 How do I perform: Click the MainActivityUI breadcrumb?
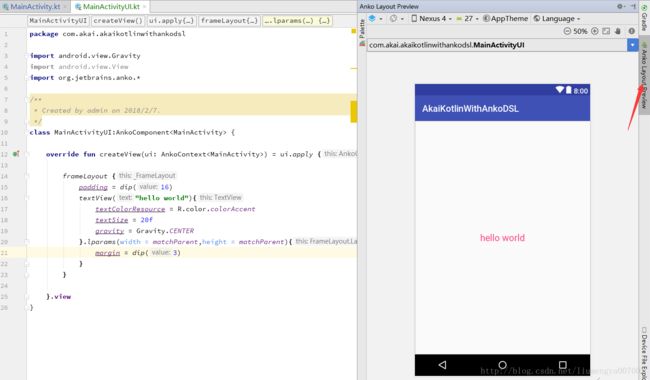click(58, 21)
